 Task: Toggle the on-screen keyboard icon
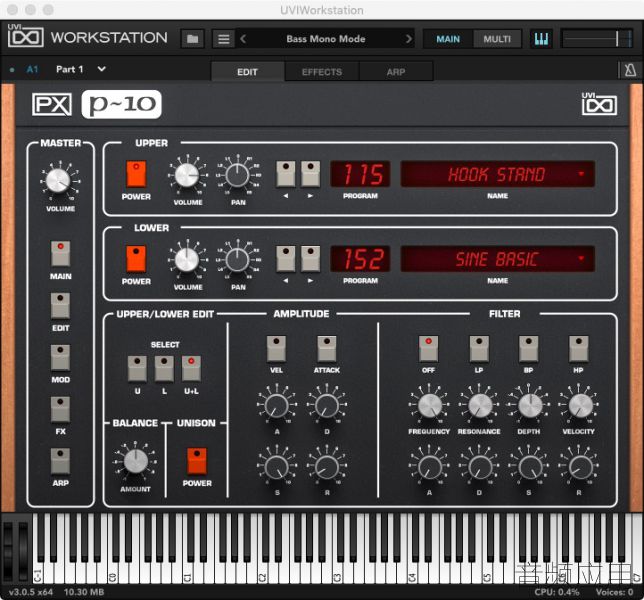coord(541,39)
